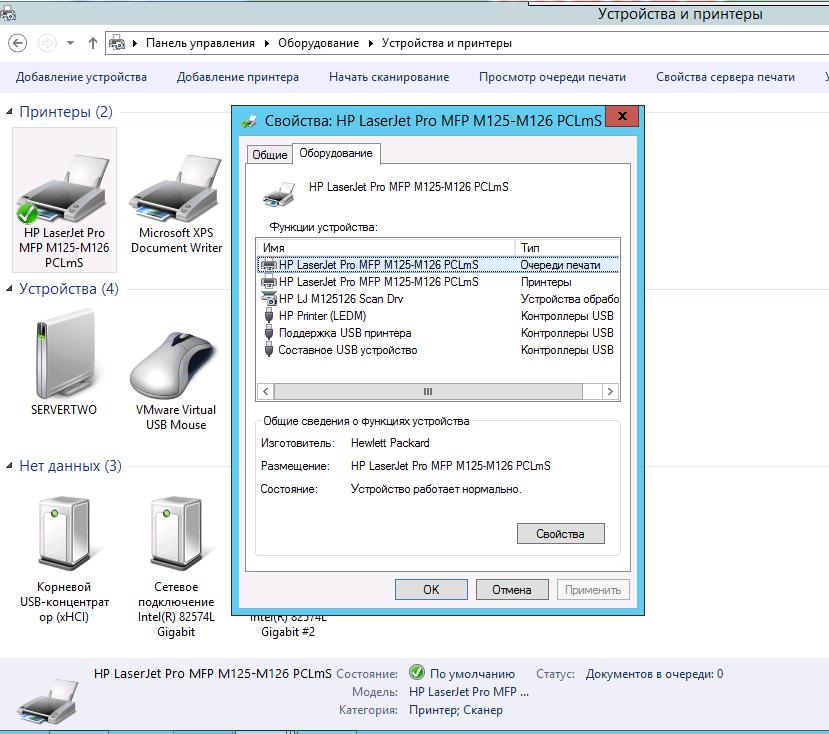Select the Поддержка USB принтера row
Viewport: 829px width, 734px height.
click(438, 333)
